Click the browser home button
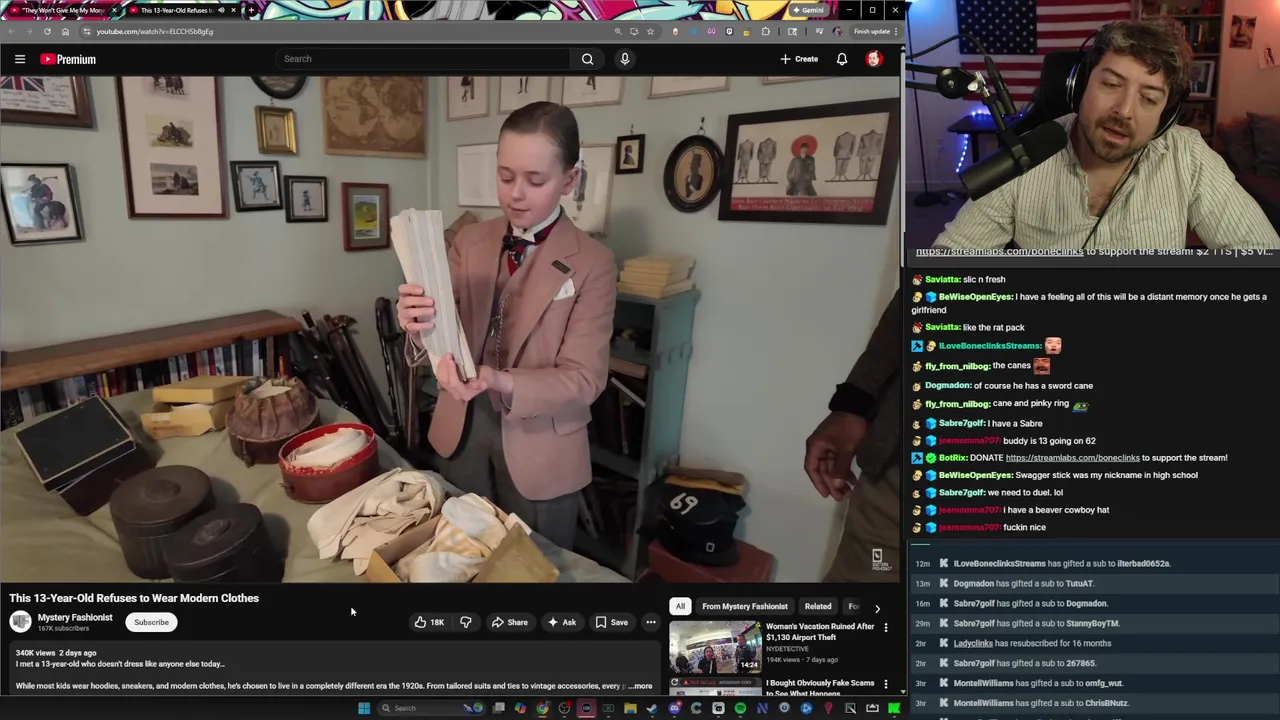This screenshot has width=1280, height=720. (65, 31)
